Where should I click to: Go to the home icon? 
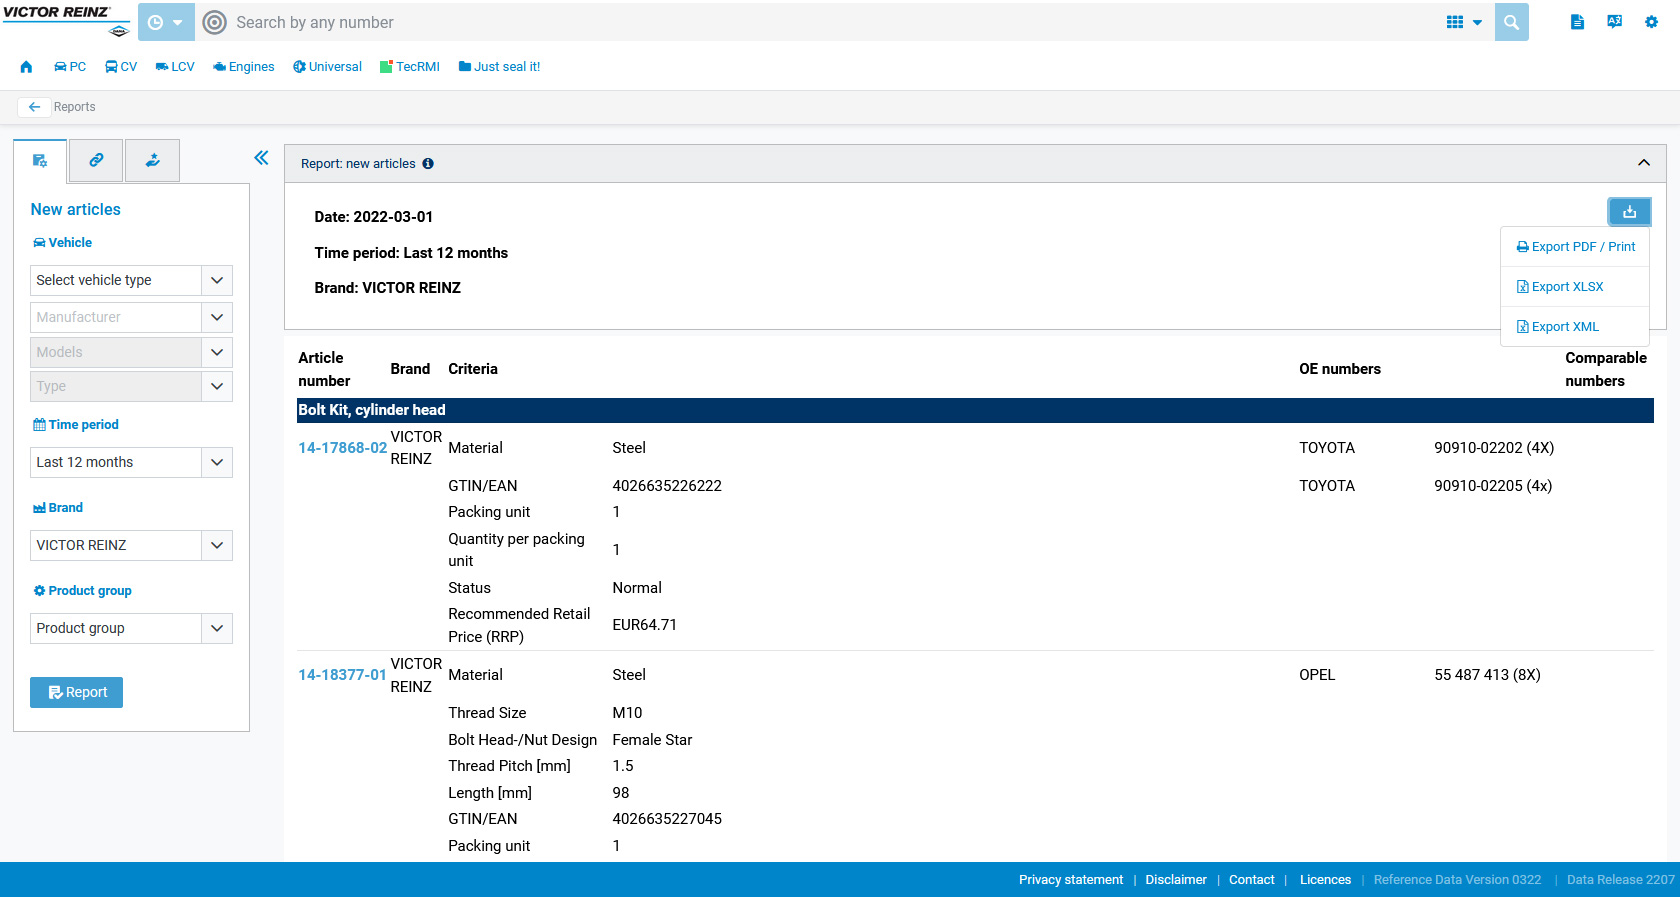point(26,67)
